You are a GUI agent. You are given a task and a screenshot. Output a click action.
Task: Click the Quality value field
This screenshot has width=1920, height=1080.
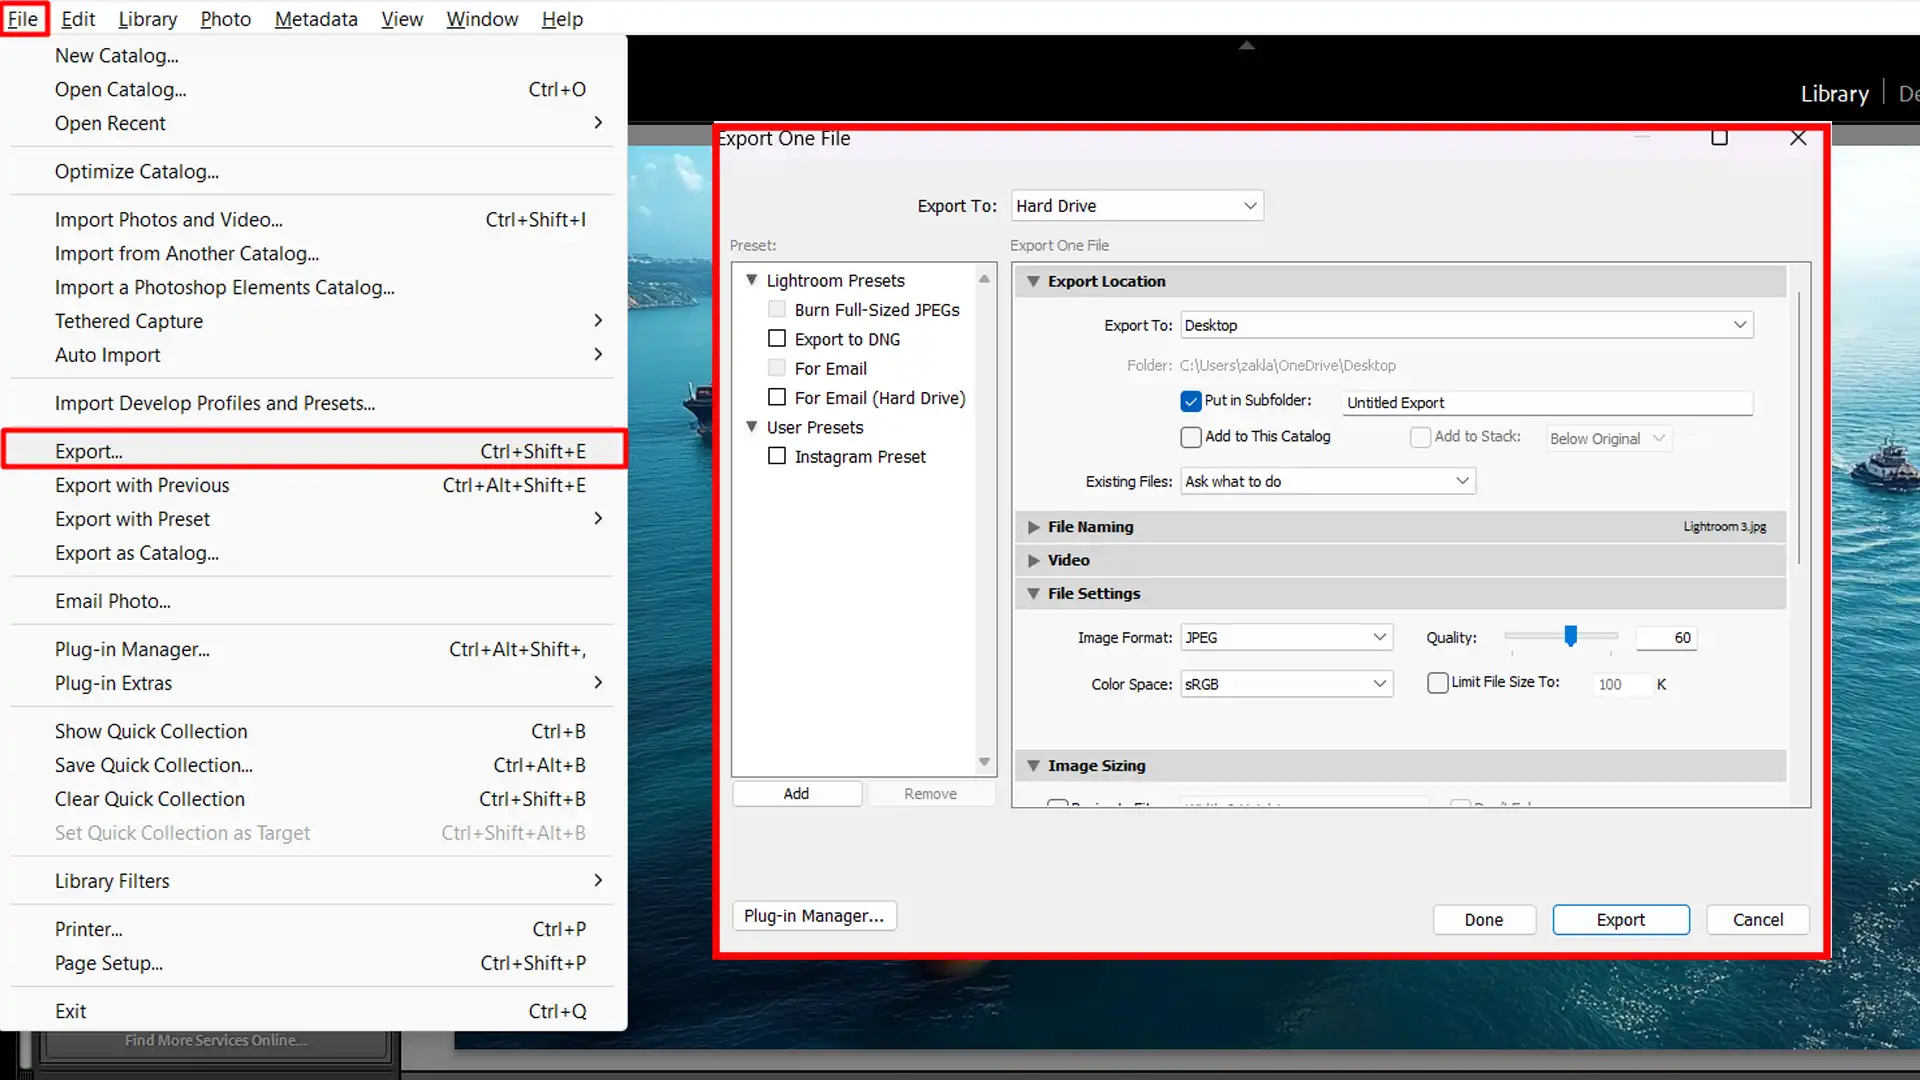point(1667,637)
